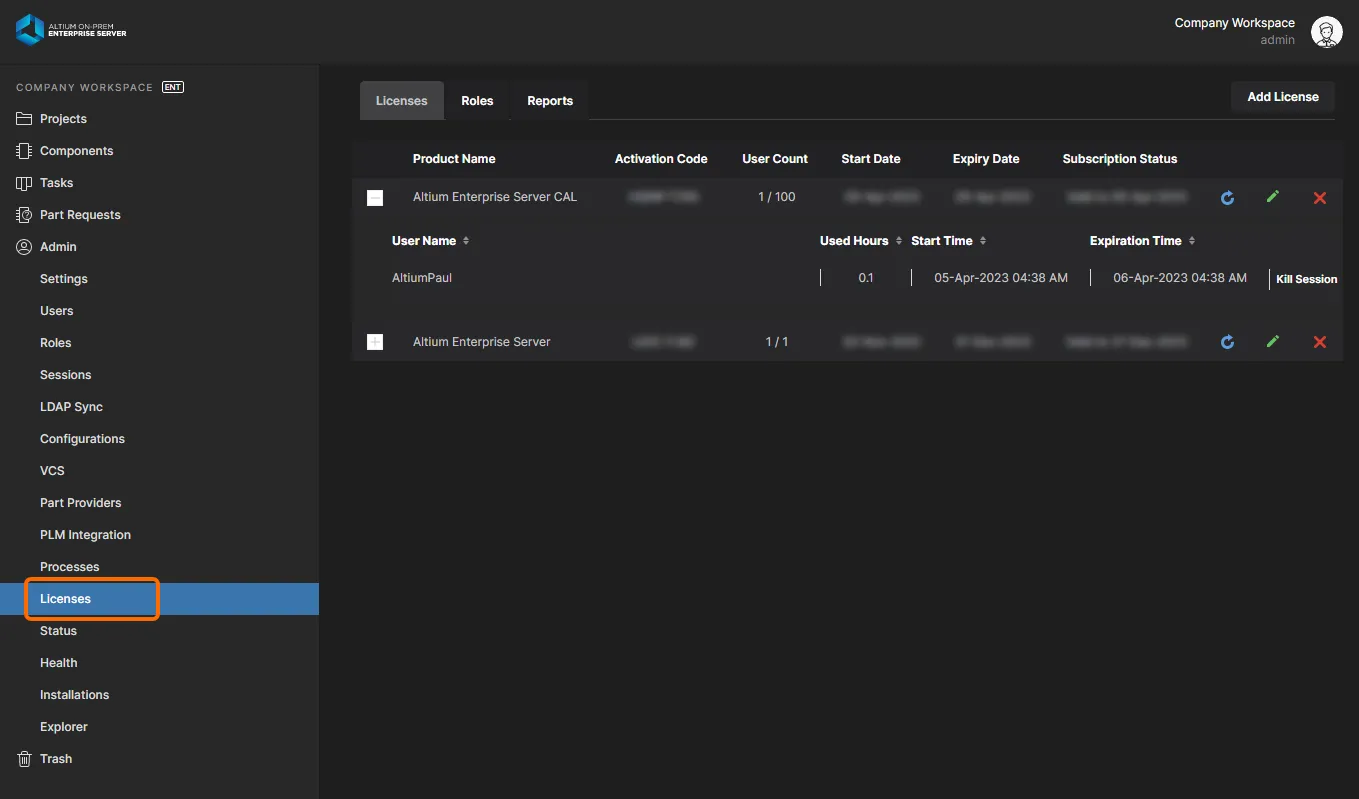The height and width of the screenshot is (799, 1359).
Task: Kill Session for AltiumPaul
Action: [x=1306, y=279]
